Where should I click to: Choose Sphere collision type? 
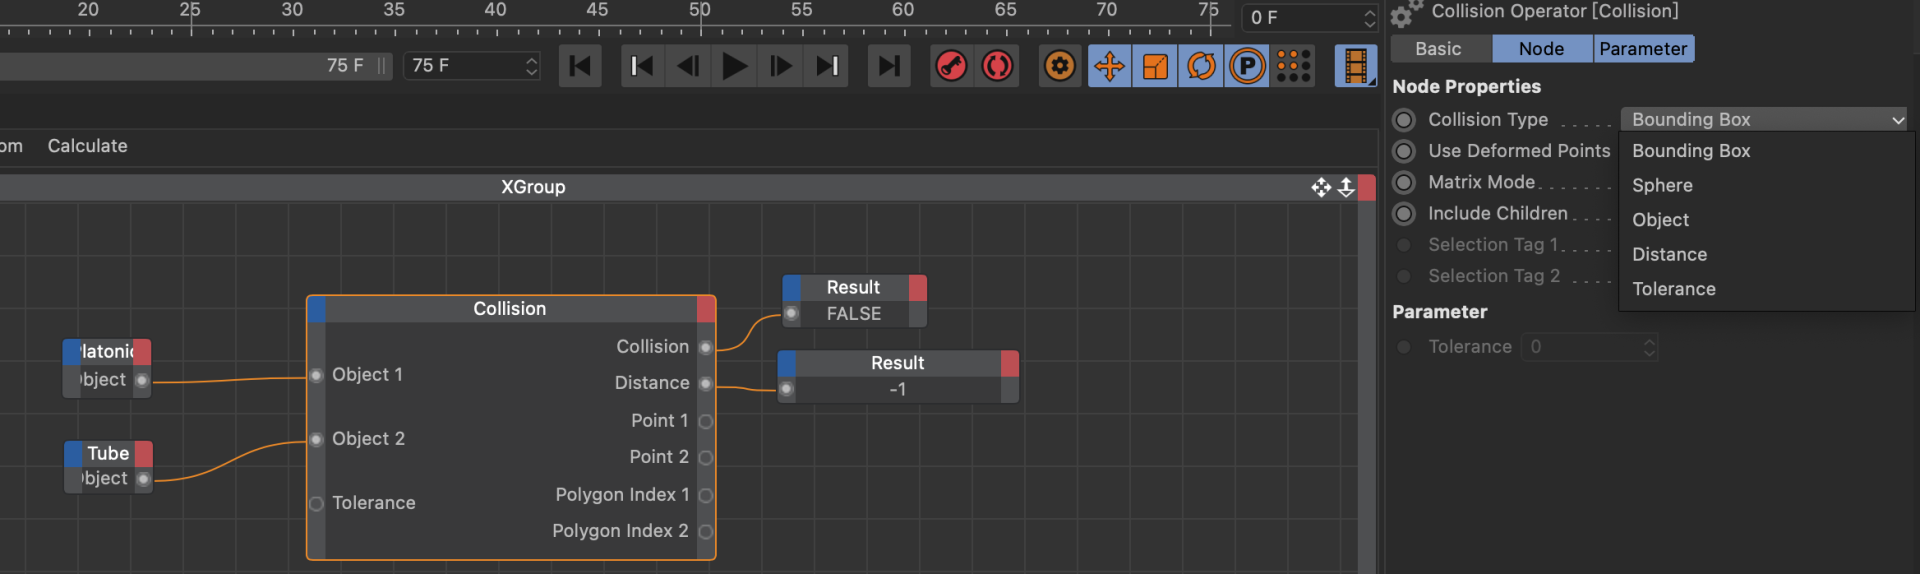click(1766, 186)
